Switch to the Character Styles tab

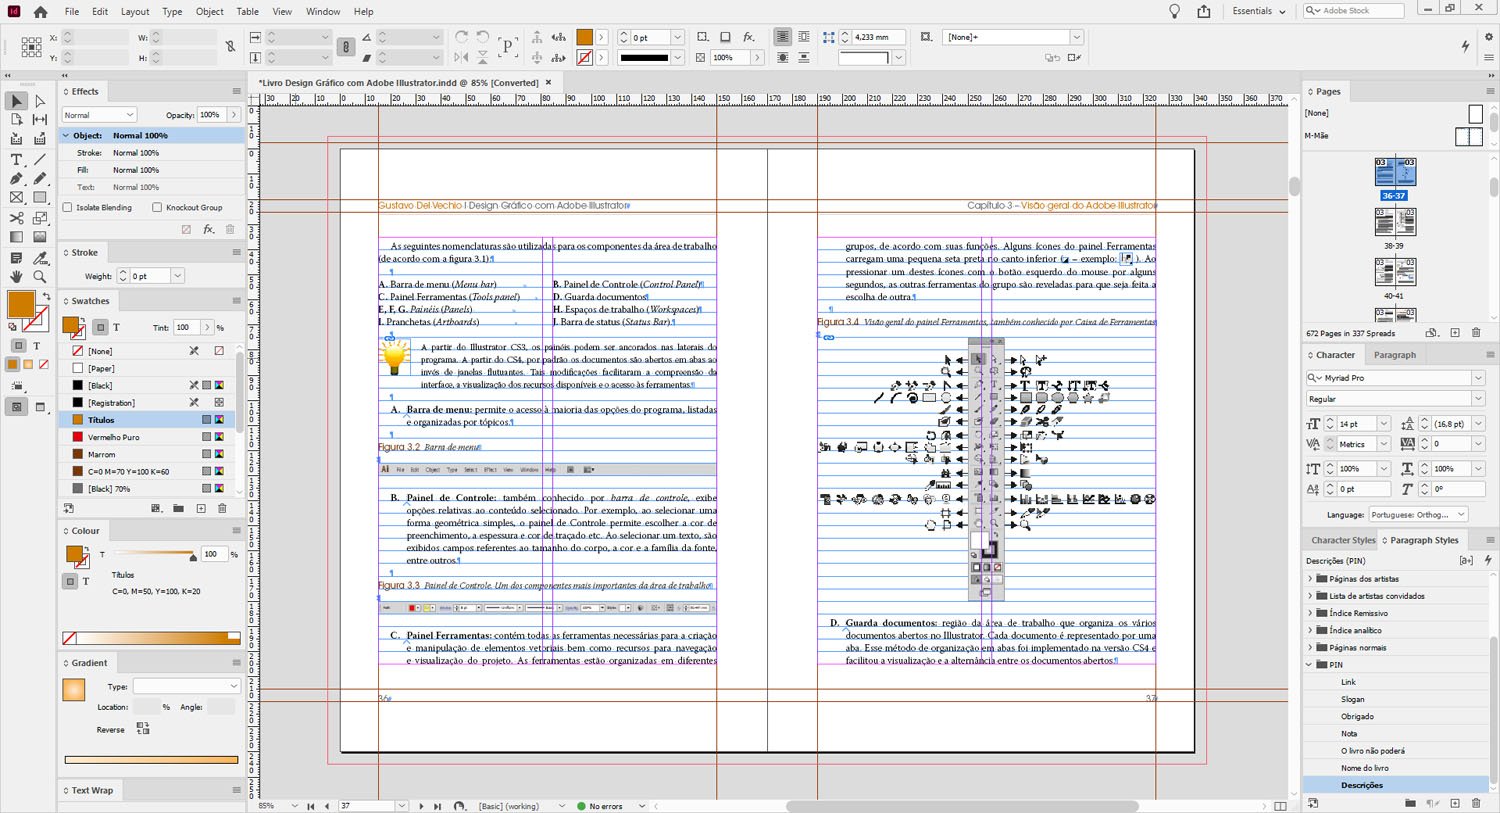pyautogui.click(x=1343, y=540)
